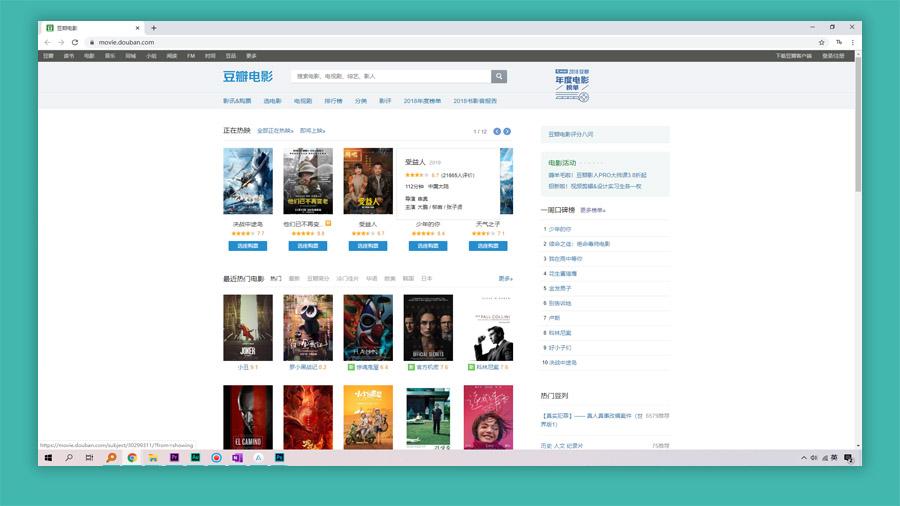Screen dimensions: 900x506
Task: Show hidden system tray icons chevron
Action: 804,458
